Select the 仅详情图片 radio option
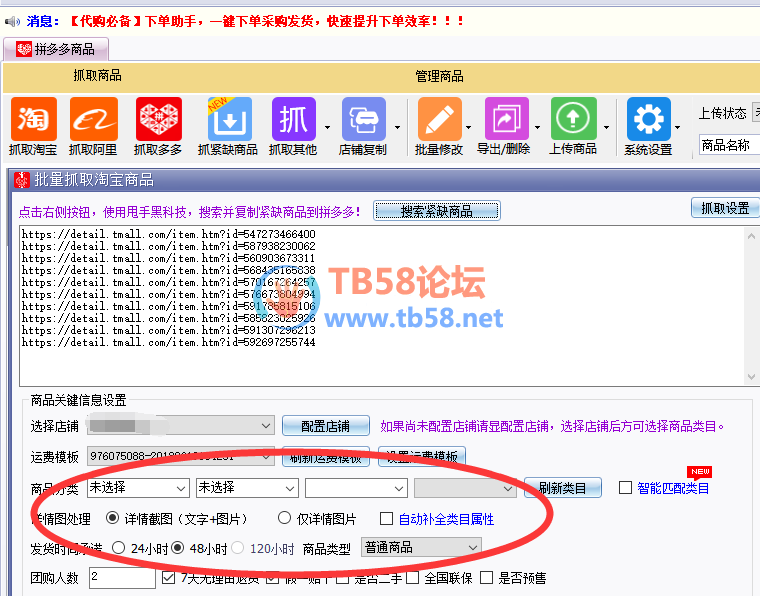Image resolution: width=760 pixels, height=596 pixels. [x=284, y=519]
